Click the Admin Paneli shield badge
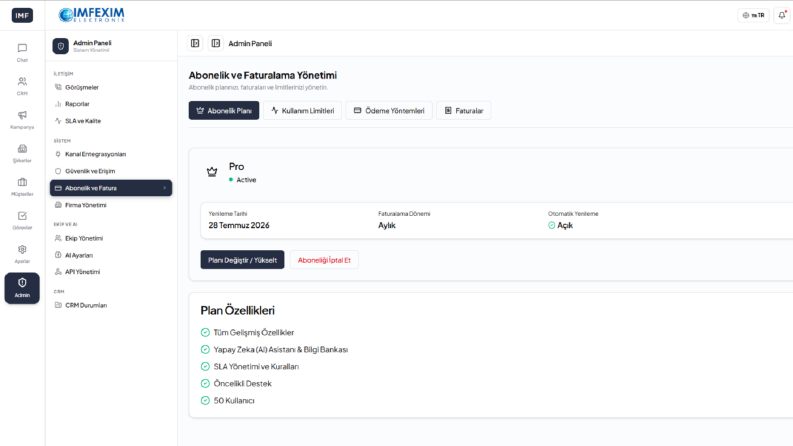Viewport: 793px width, 446px height. coord(61,46)
